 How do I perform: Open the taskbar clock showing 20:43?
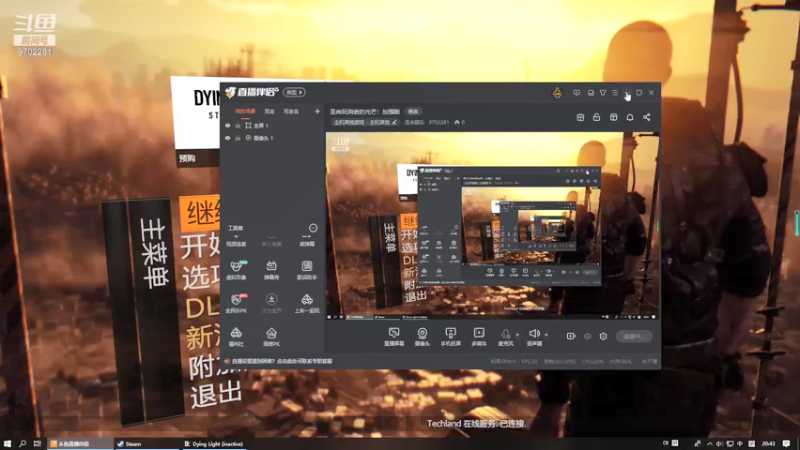(x=768, y=444)
